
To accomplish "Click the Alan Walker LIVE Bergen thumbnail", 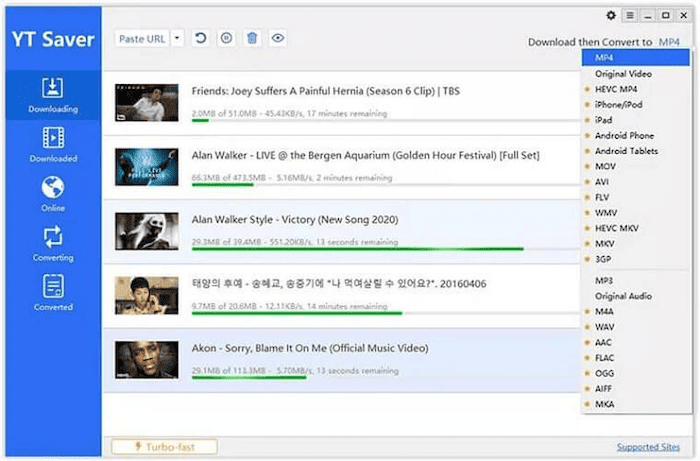I will [x=146, y=167].
